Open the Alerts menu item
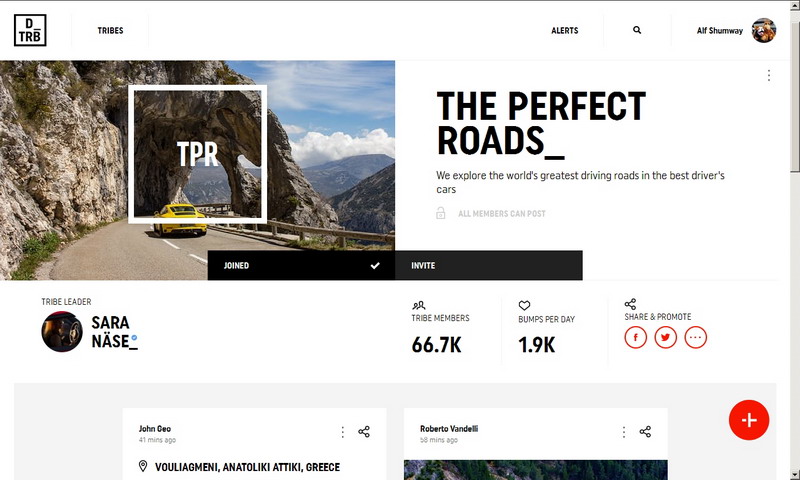Screen dimensions: 800x480 (x=564, y=31)
